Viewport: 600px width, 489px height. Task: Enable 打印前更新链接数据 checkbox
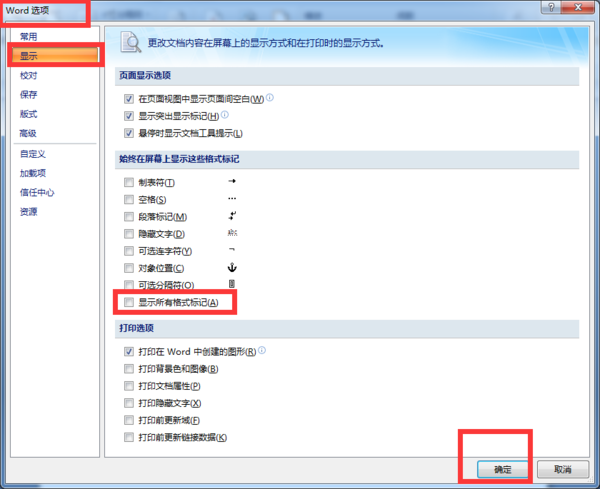129,437
